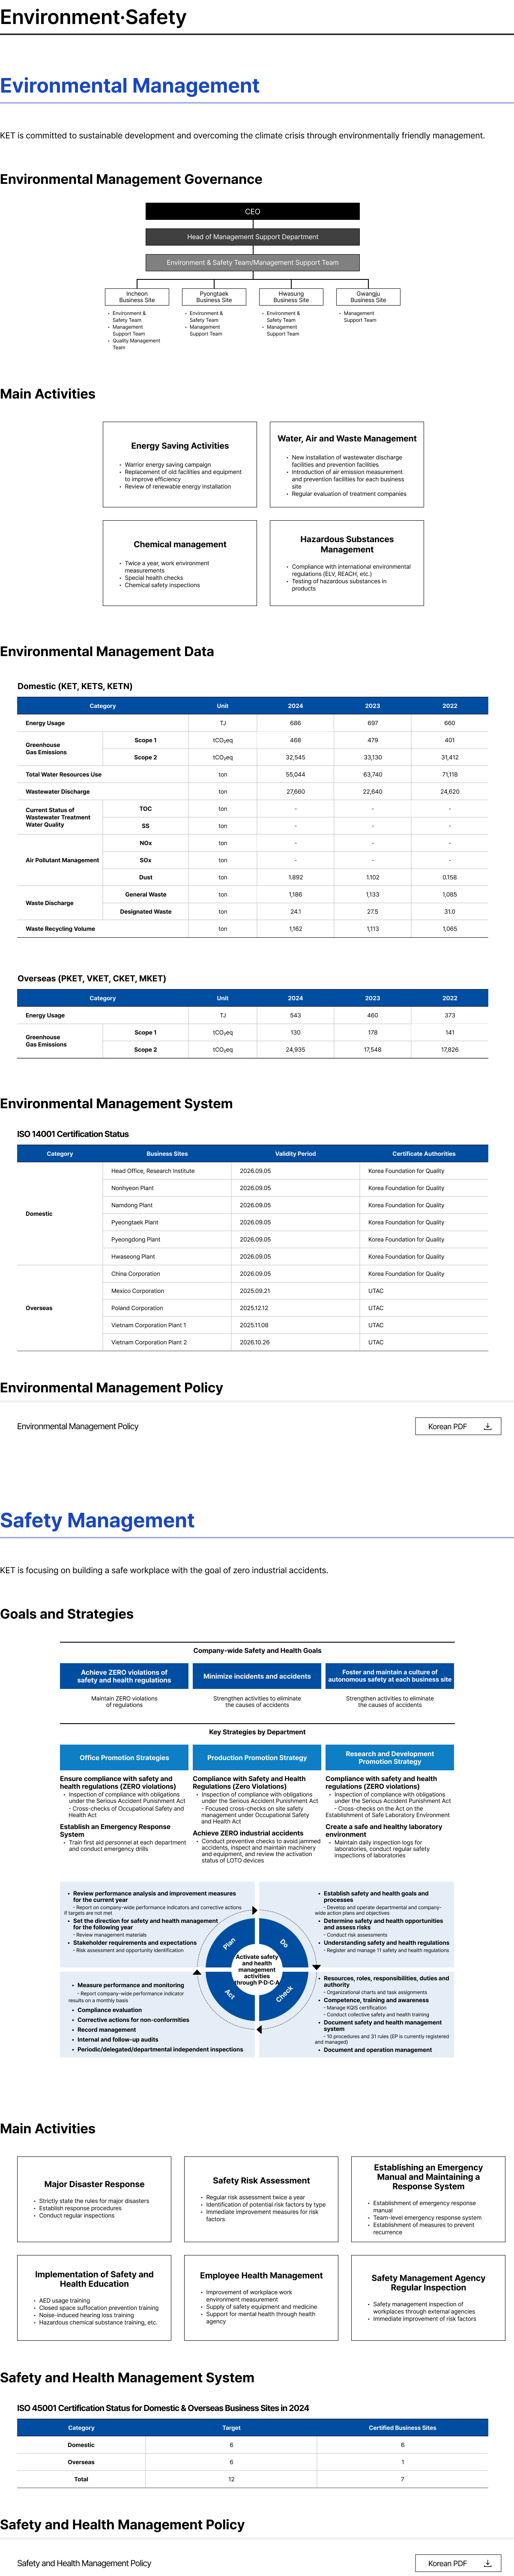Screen dimensions: 514x2576
Task: Click the 'Environmental Management Policy' document label
Action: point(78,1426)
